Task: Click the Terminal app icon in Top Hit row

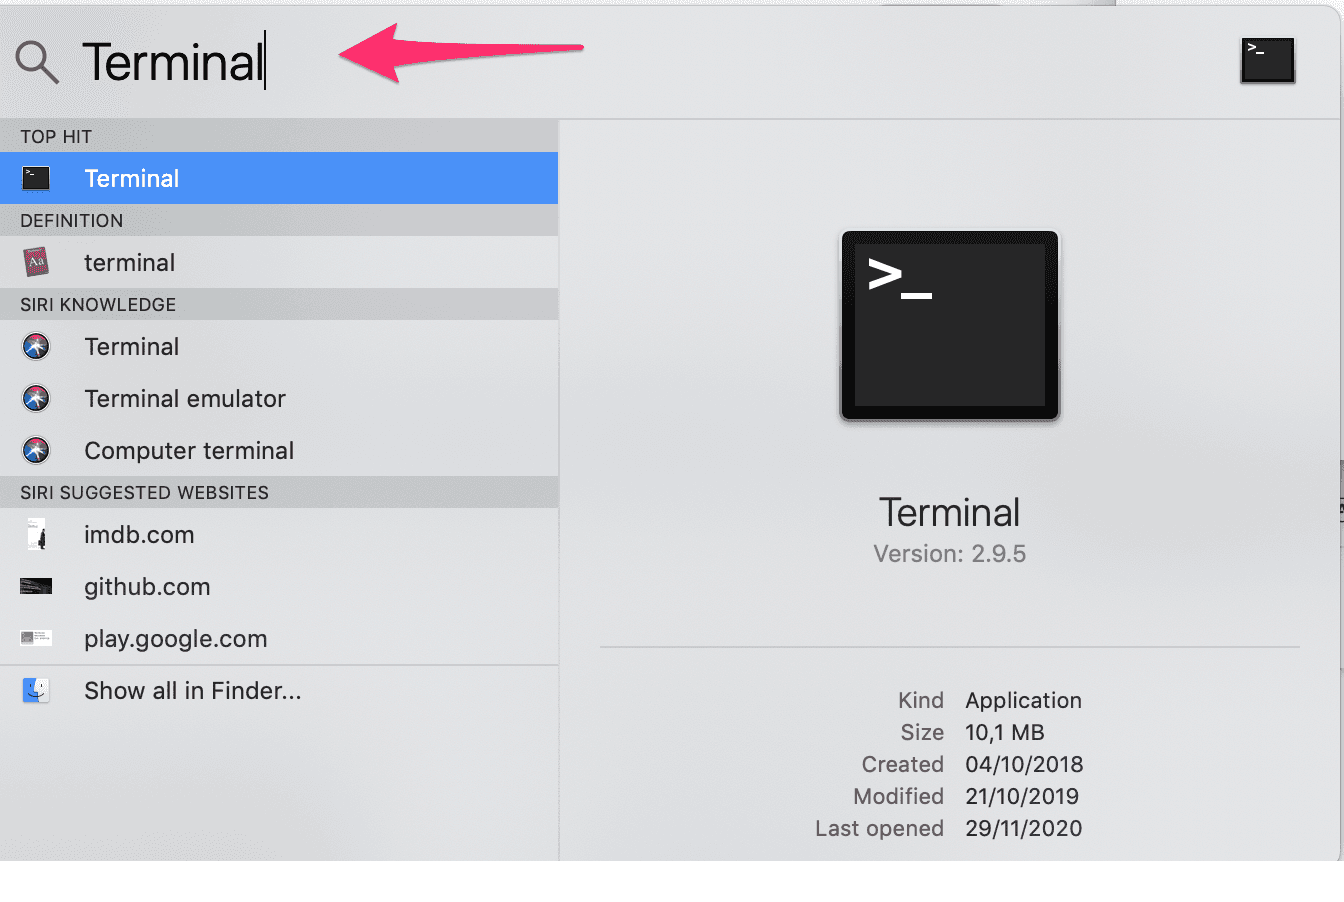Action: [x=36, y=179]
